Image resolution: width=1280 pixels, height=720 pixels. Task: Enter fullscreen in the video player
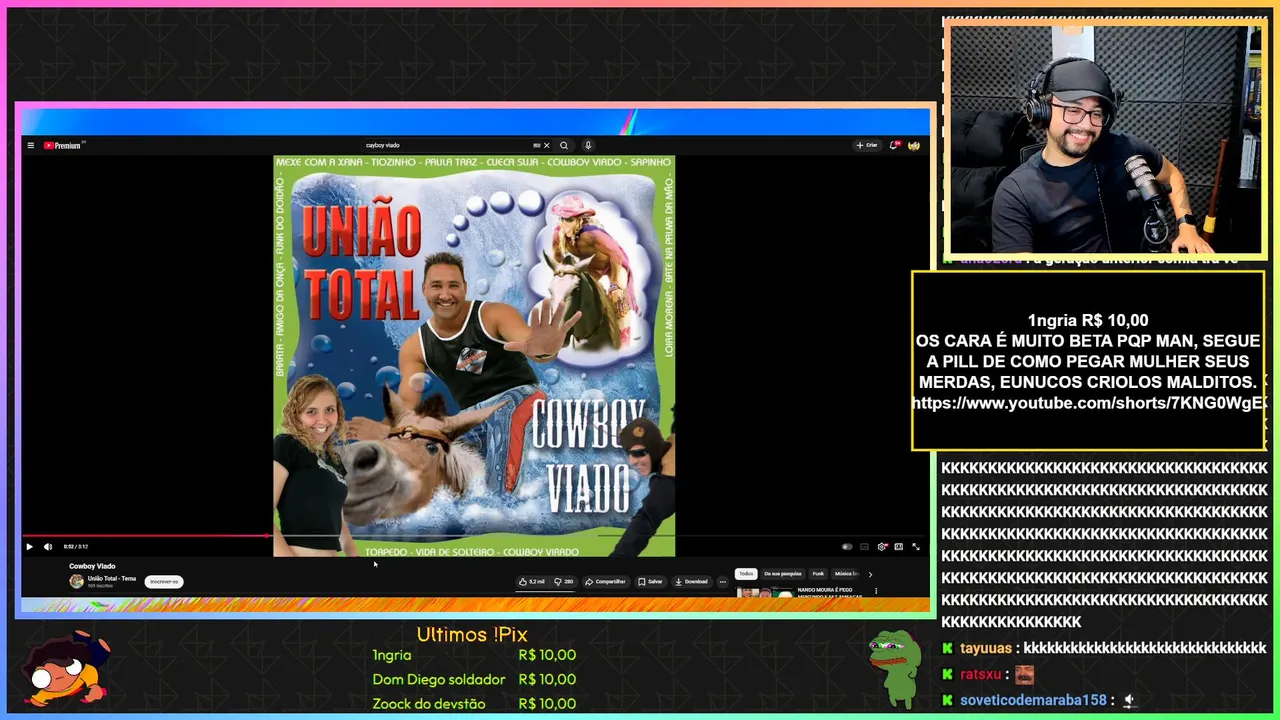[915, 547]
